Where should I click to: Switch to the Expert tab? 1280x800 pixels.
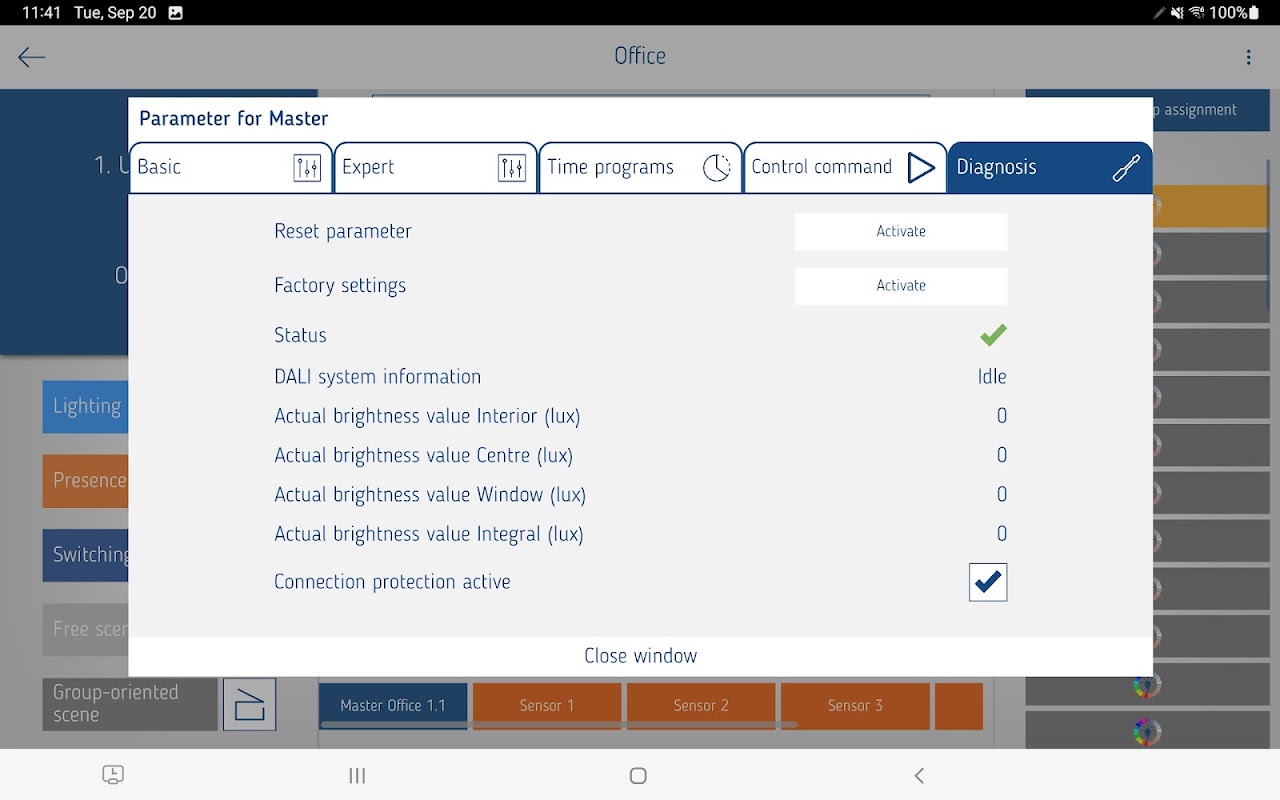[x=434, y=168]
